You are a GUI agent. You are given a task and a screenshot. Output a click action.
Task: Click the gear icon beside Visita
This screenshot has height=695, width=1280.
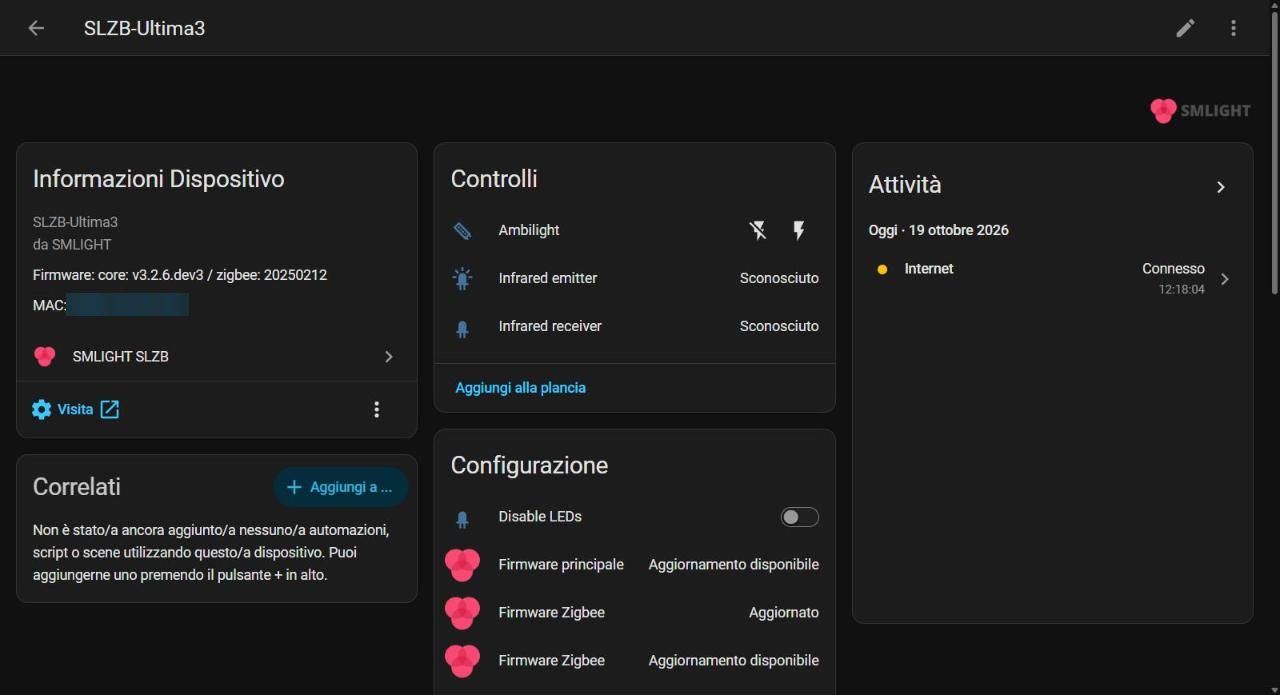41,409
